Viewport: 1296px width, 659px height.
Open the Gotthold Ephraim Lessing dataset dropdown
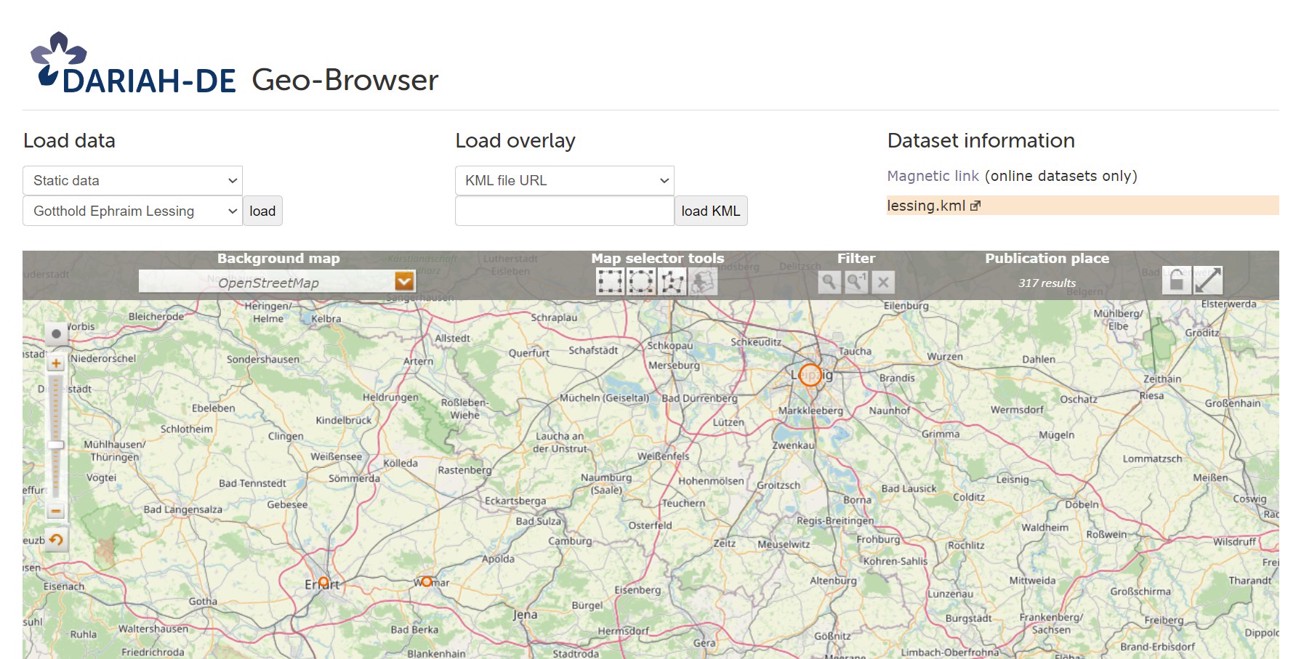pyautogui.click(x=132, y=211)
